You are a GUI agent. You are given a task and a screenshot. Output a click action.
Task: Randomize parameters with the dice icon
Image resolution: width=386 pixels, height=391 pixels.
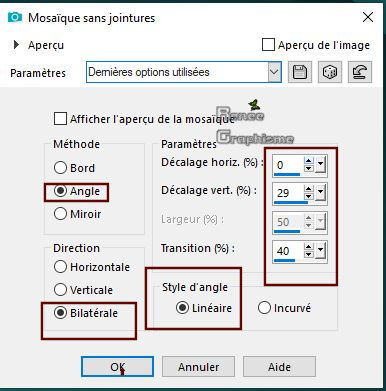click(329, 72)
